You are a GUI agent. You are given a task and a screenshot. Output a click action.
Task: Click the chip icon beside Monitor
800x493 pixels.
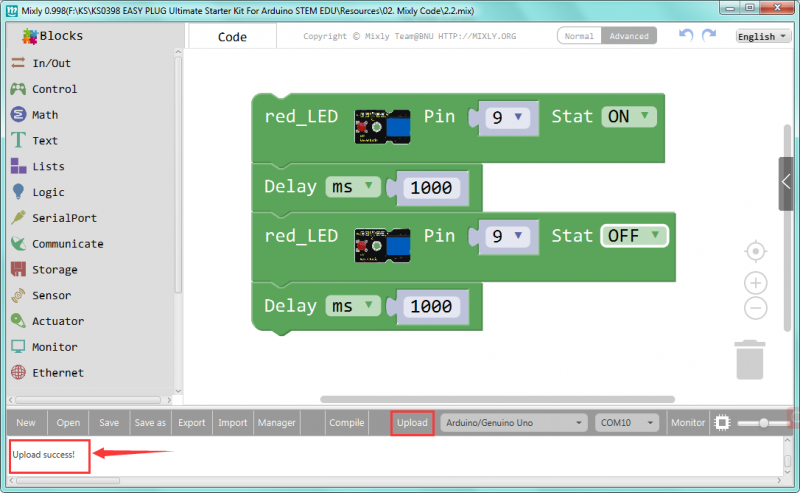click(x=722, y=423)
